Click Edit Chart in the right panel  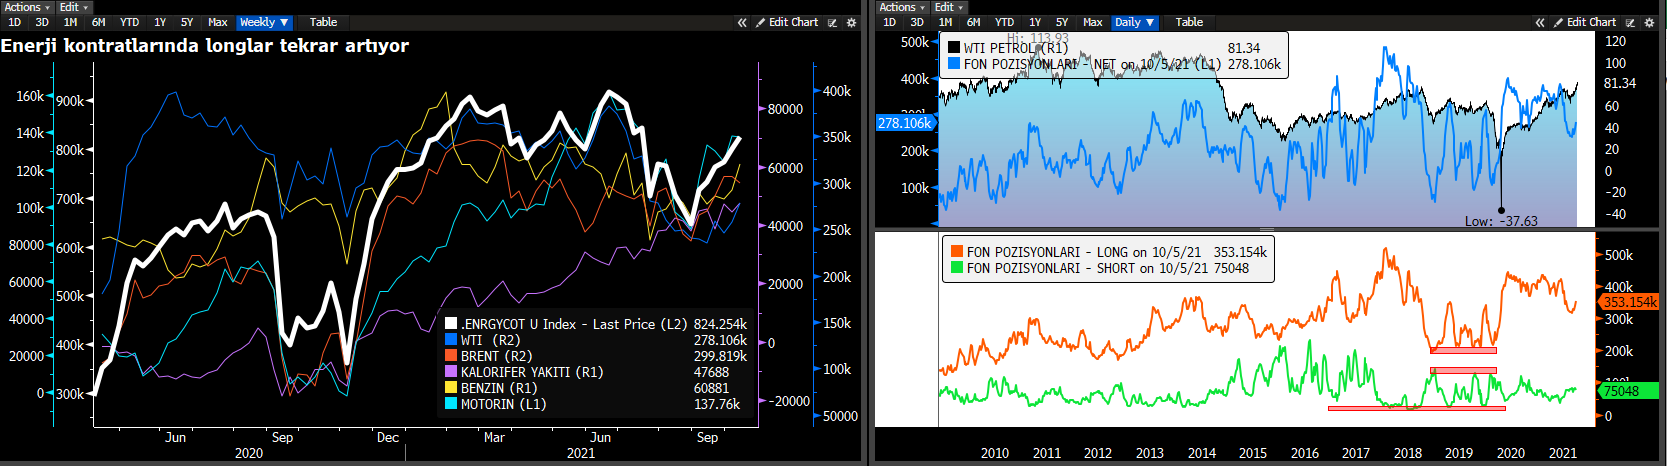click(x=1584, y=22)
